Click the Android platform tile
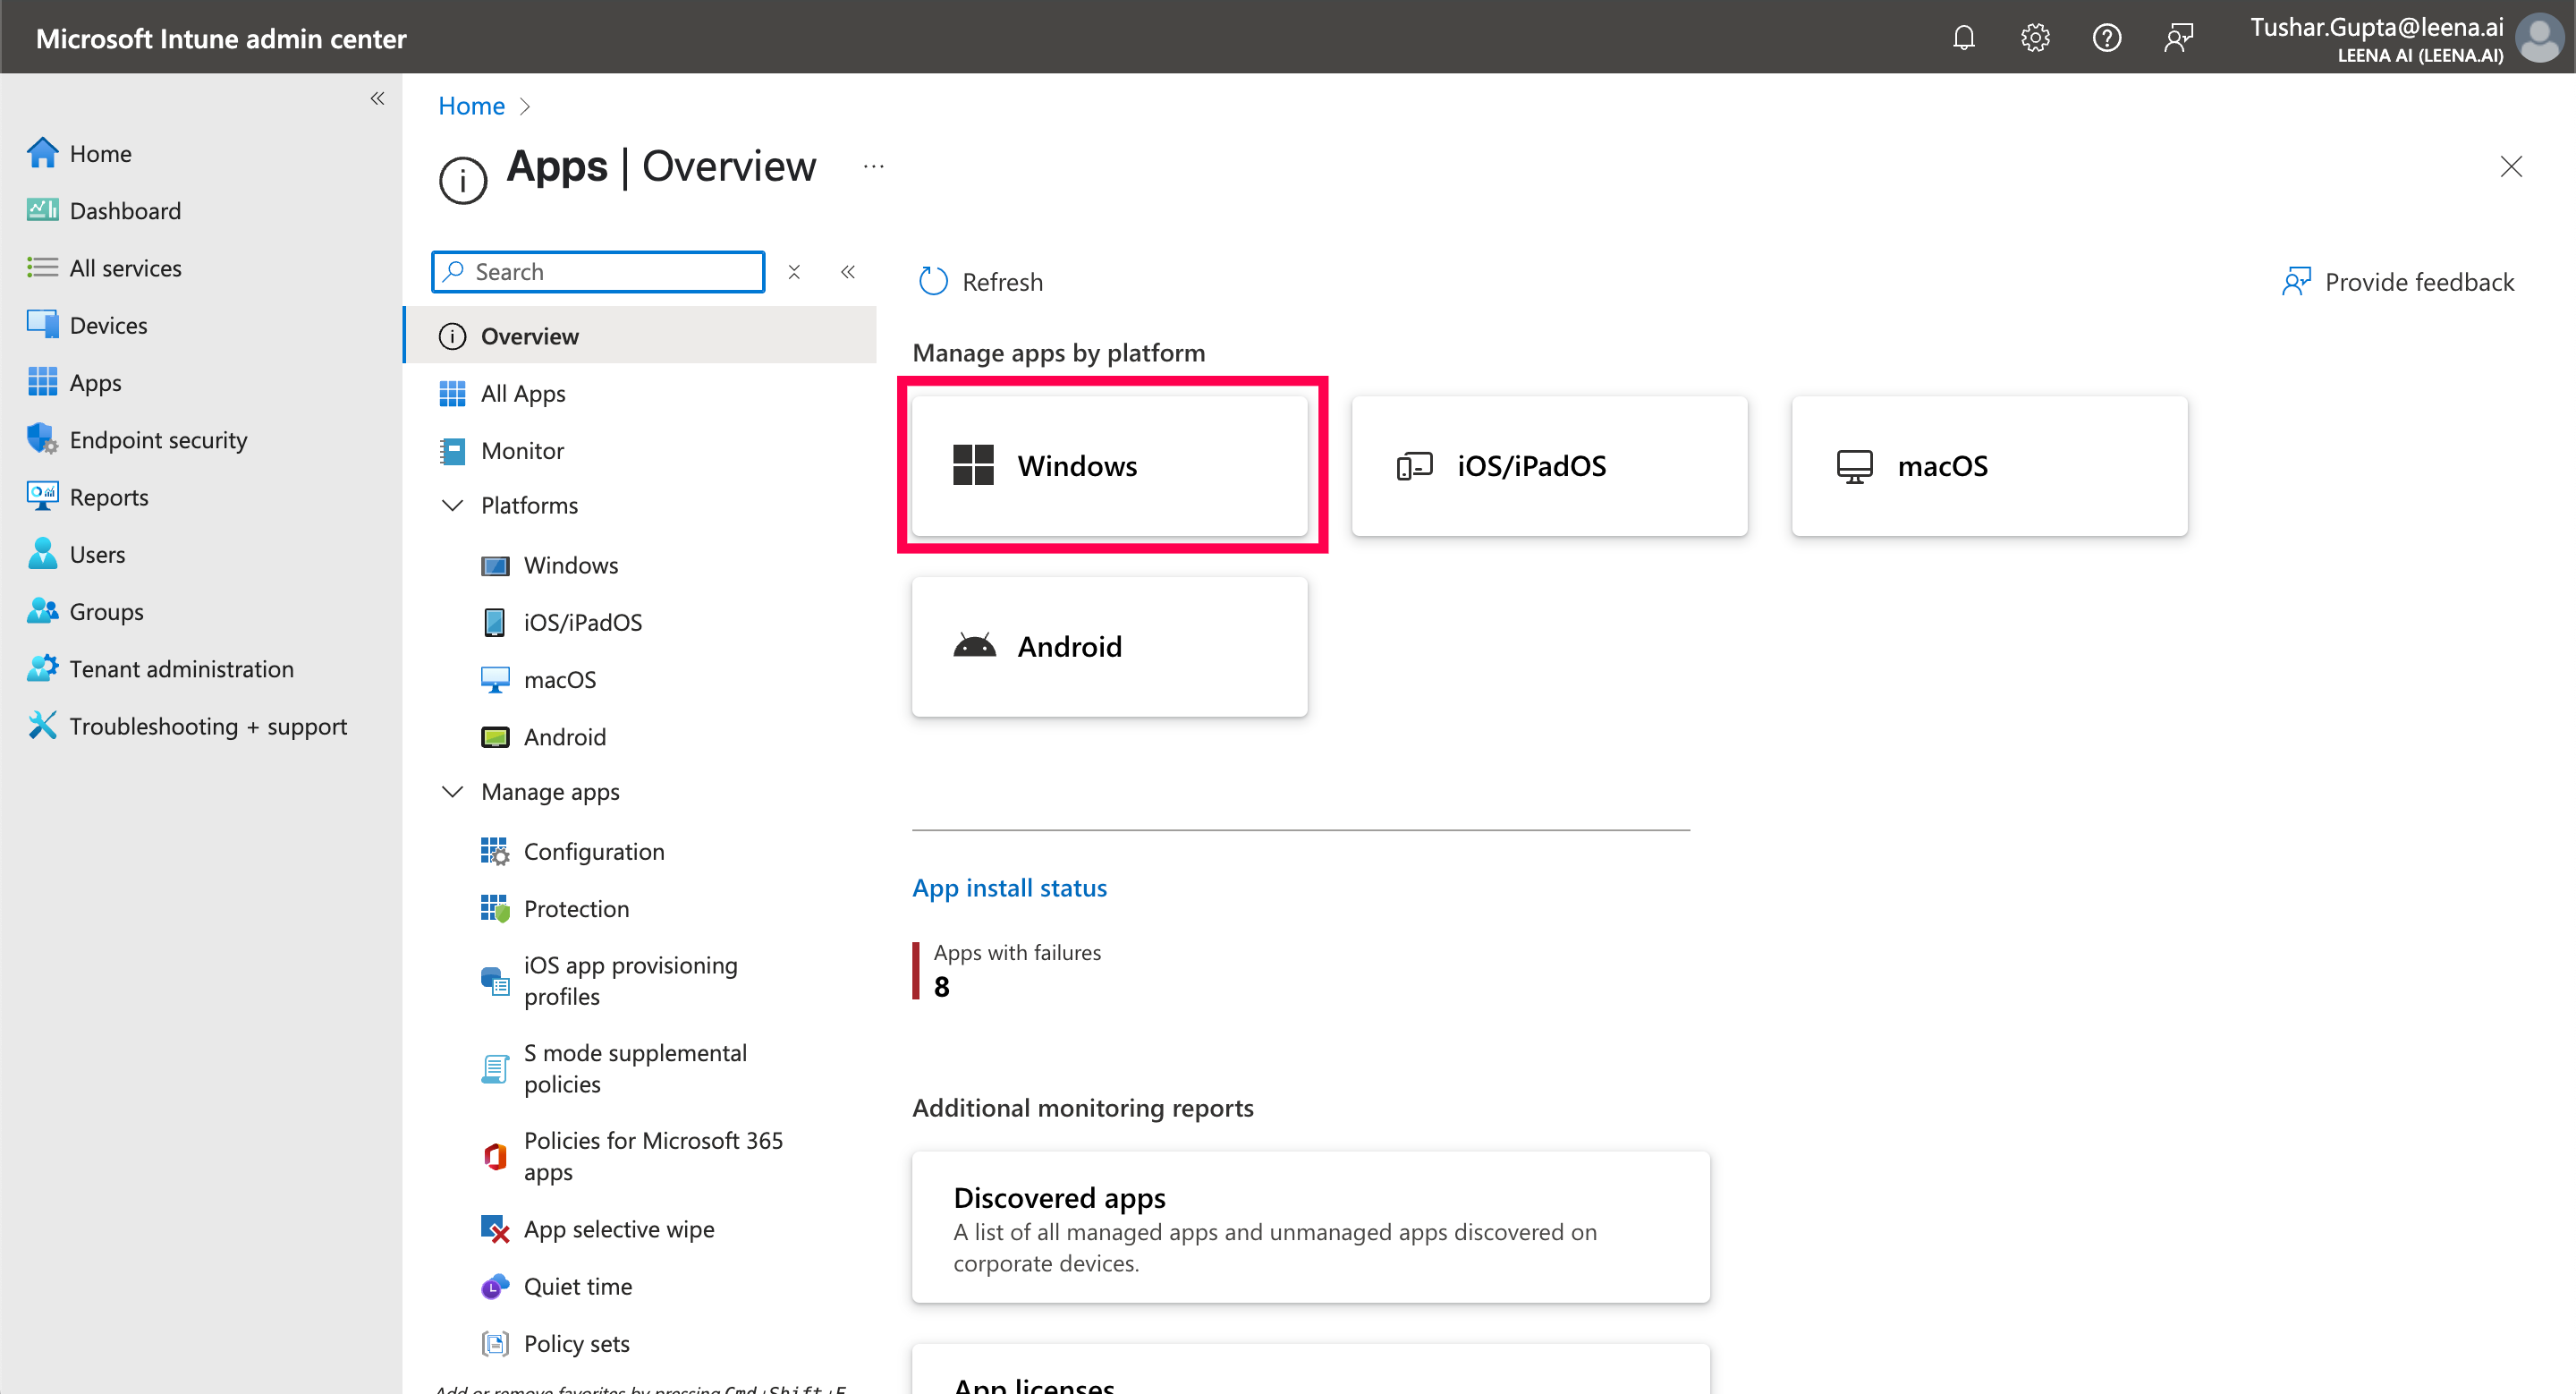 coord(1109,647)
